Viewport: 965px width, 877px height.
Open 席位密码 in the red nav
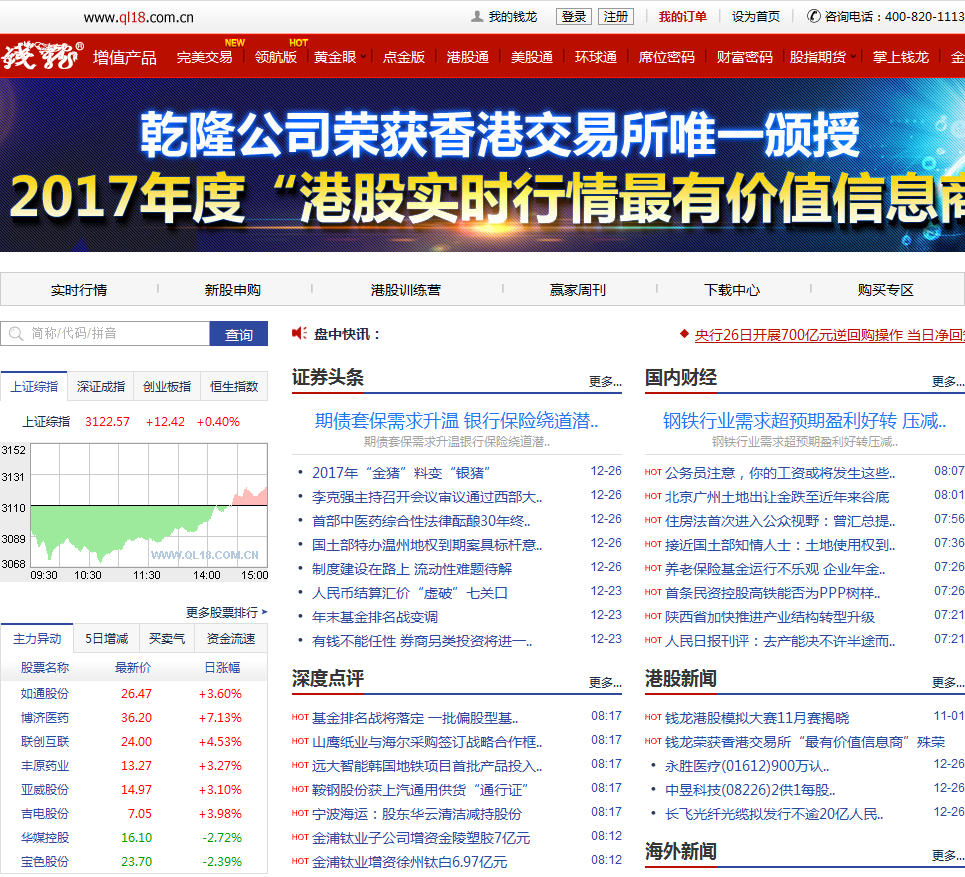667,57
